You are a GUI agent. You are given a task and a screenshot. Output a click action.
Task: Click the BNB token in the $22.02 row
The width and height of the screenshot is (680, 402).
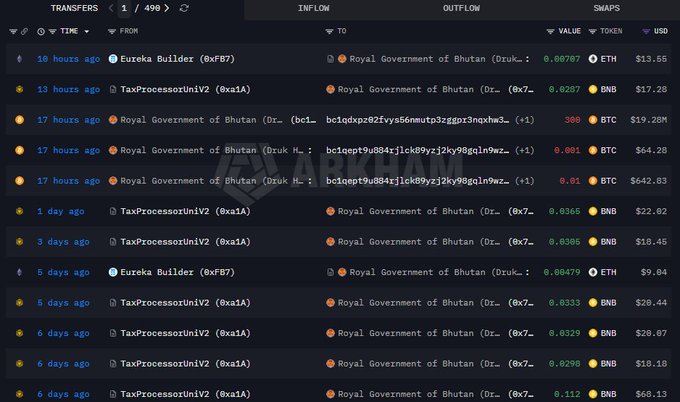tap(602, 211)
